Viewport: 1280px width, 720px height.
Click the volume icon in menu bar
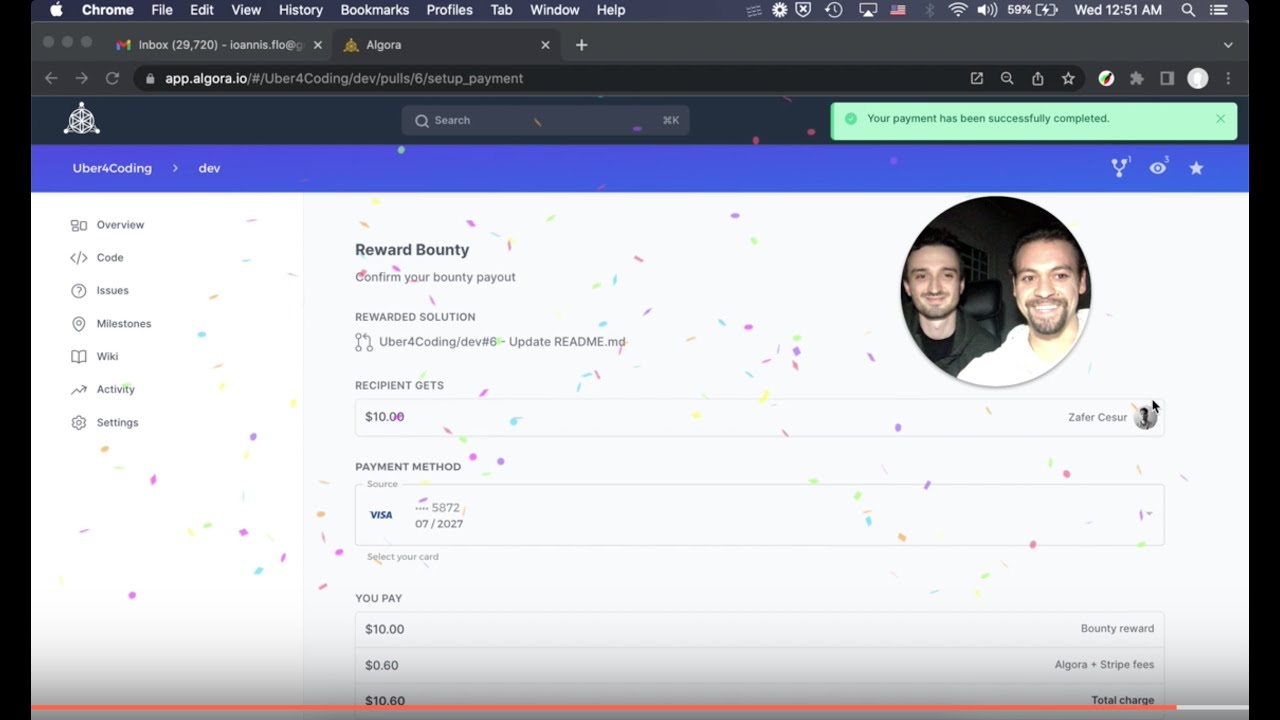[x=987, y=10]
